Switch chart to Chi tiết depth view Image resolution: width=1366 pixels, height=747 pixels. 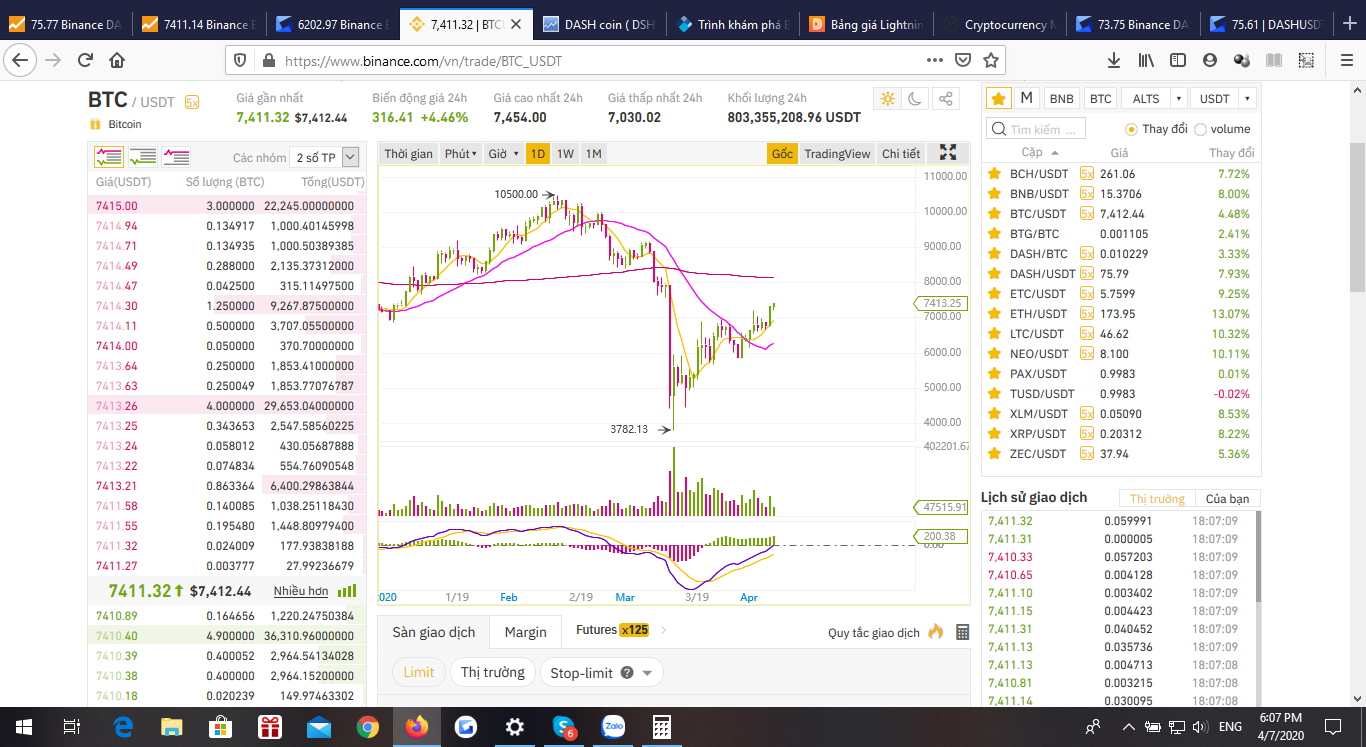[x=901, y=153]
